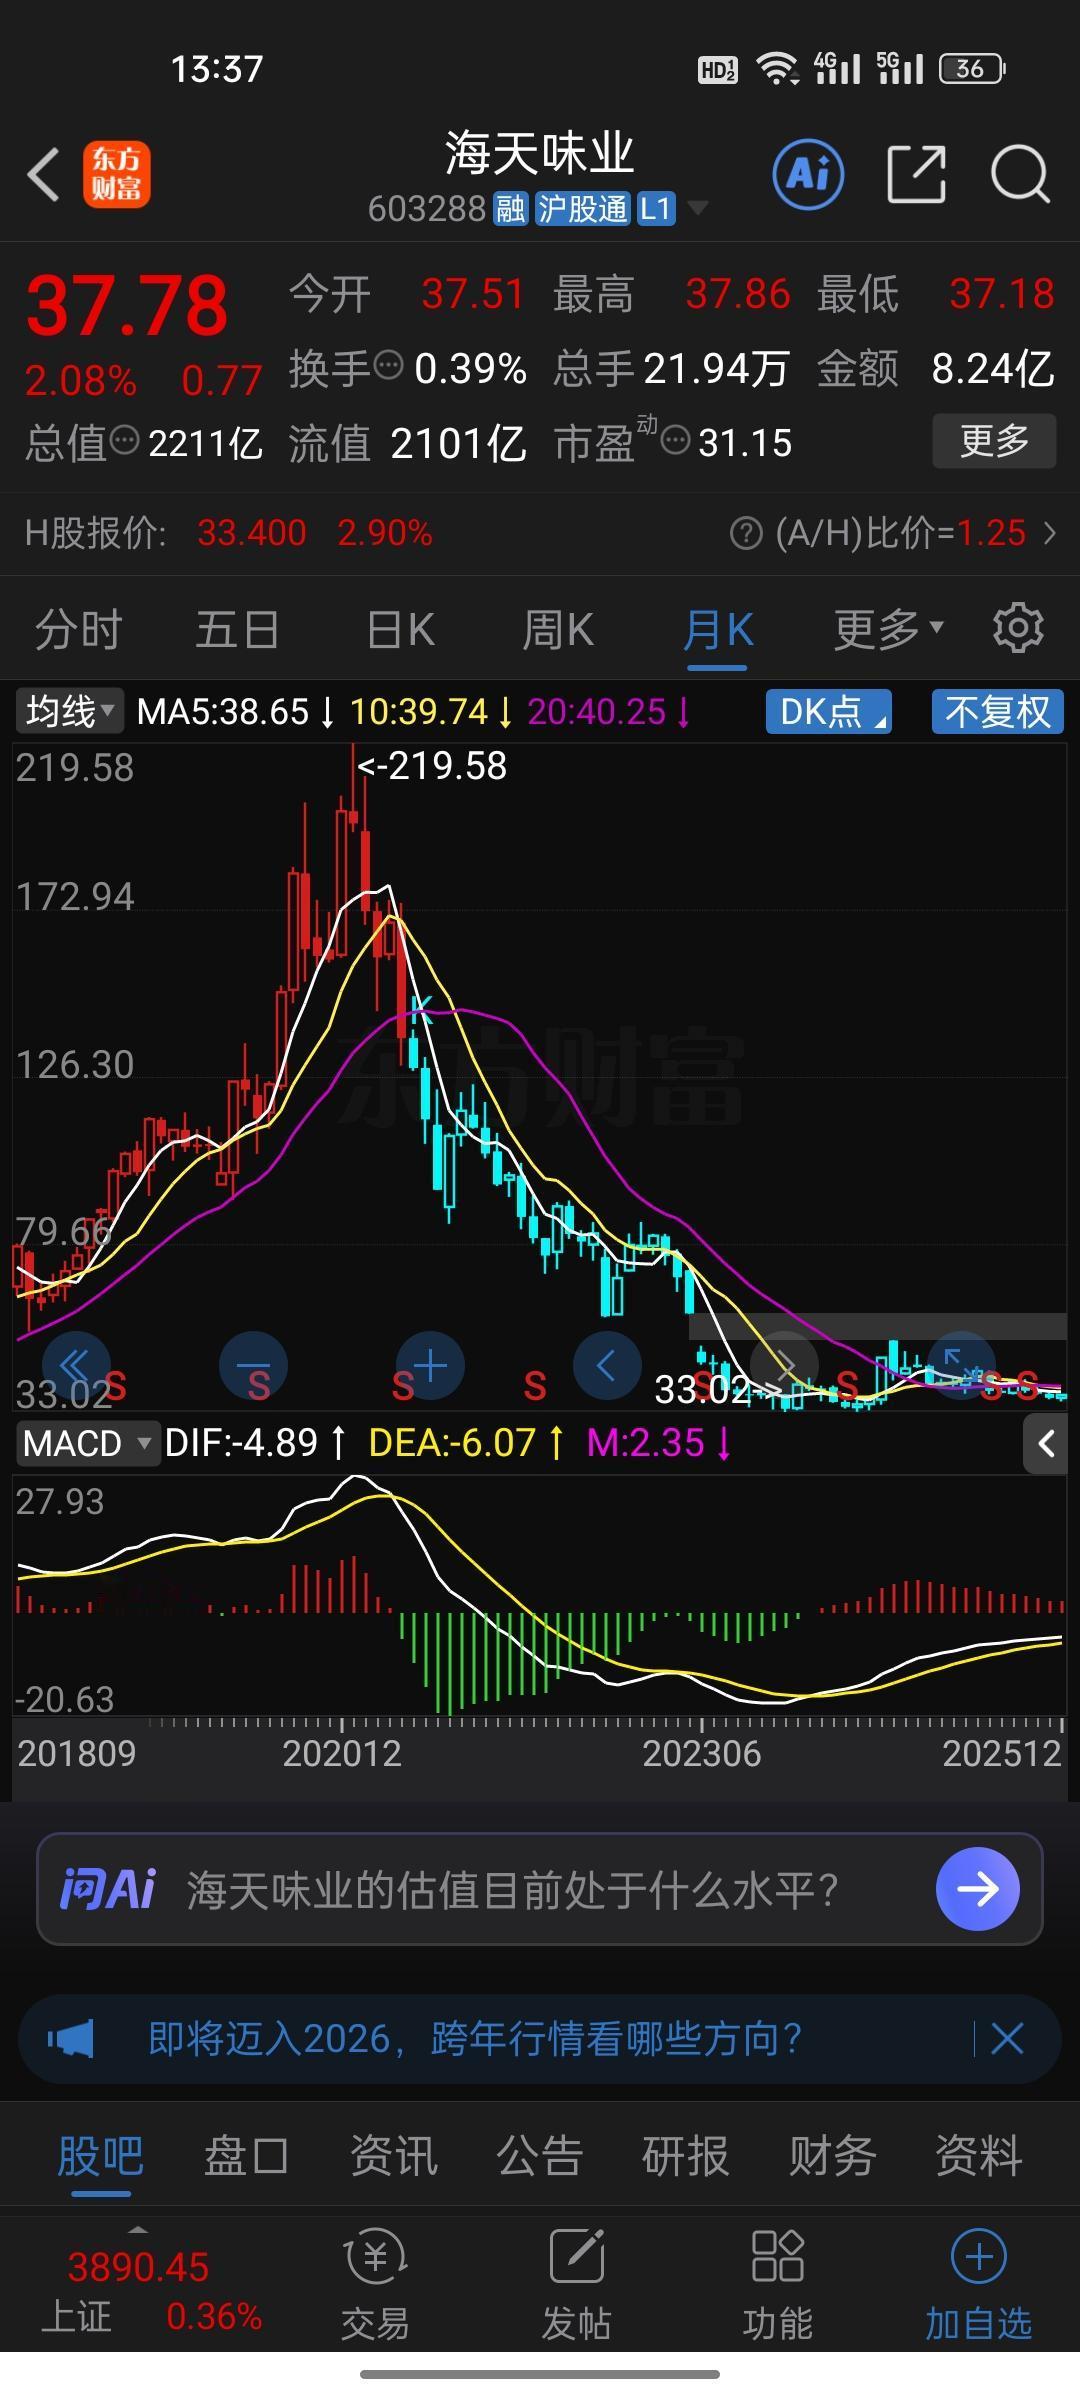Tap the 沪股通 tag
The height and width of the screenshot is (2400, 1080).
pos(582,208)
